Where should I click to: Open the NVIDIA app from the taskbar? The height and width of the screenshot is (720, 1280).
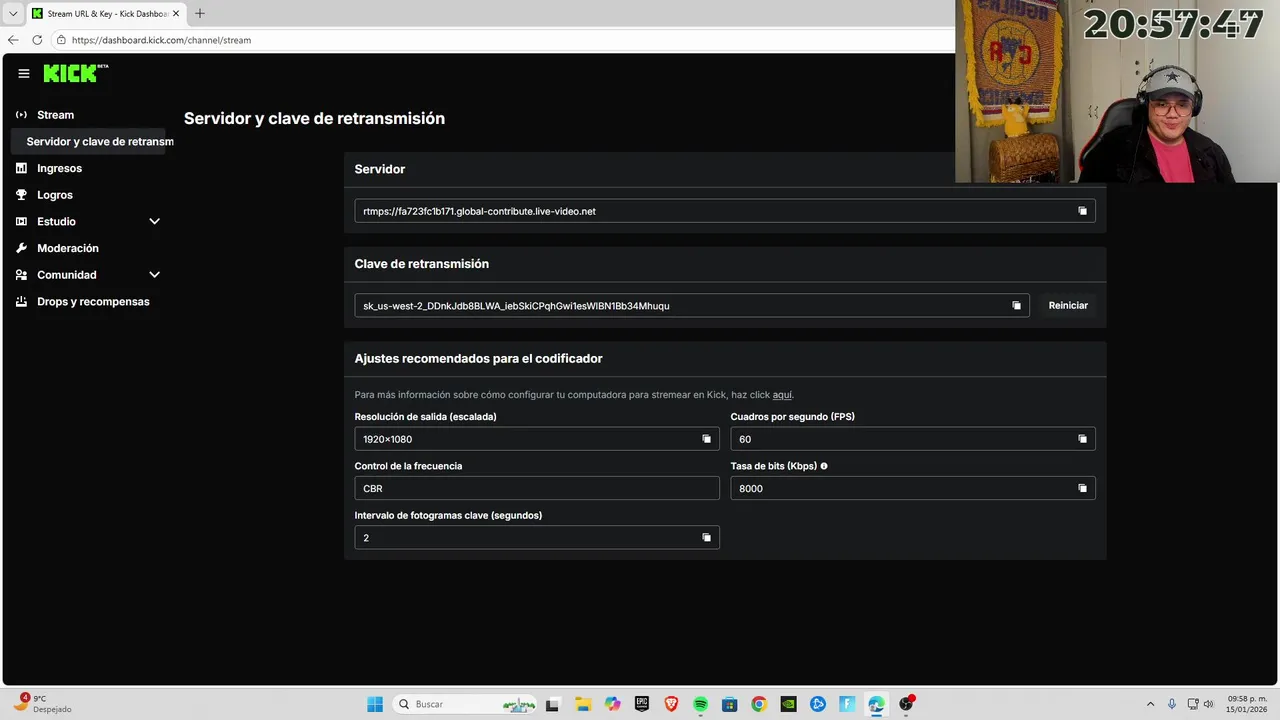pos(789,704)
